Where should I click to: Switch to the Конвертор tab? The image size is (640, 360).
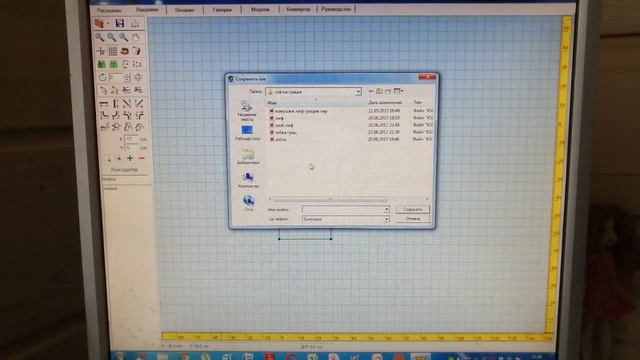(x=298, y=9)
